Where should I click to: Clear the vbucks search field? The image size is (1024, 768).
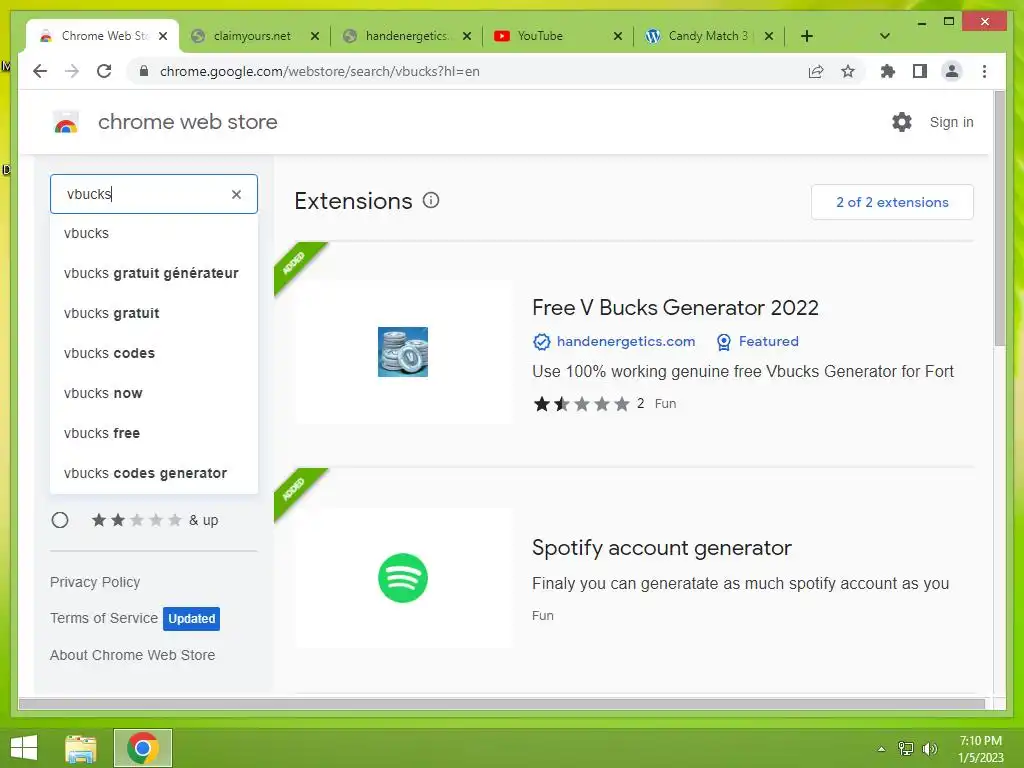236,194
